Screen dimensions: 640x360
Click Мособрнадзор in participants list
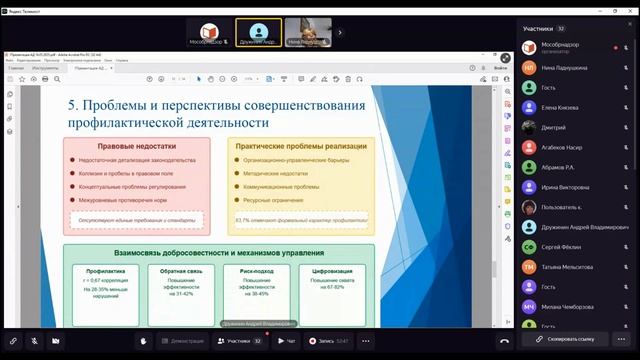(576, 48)
